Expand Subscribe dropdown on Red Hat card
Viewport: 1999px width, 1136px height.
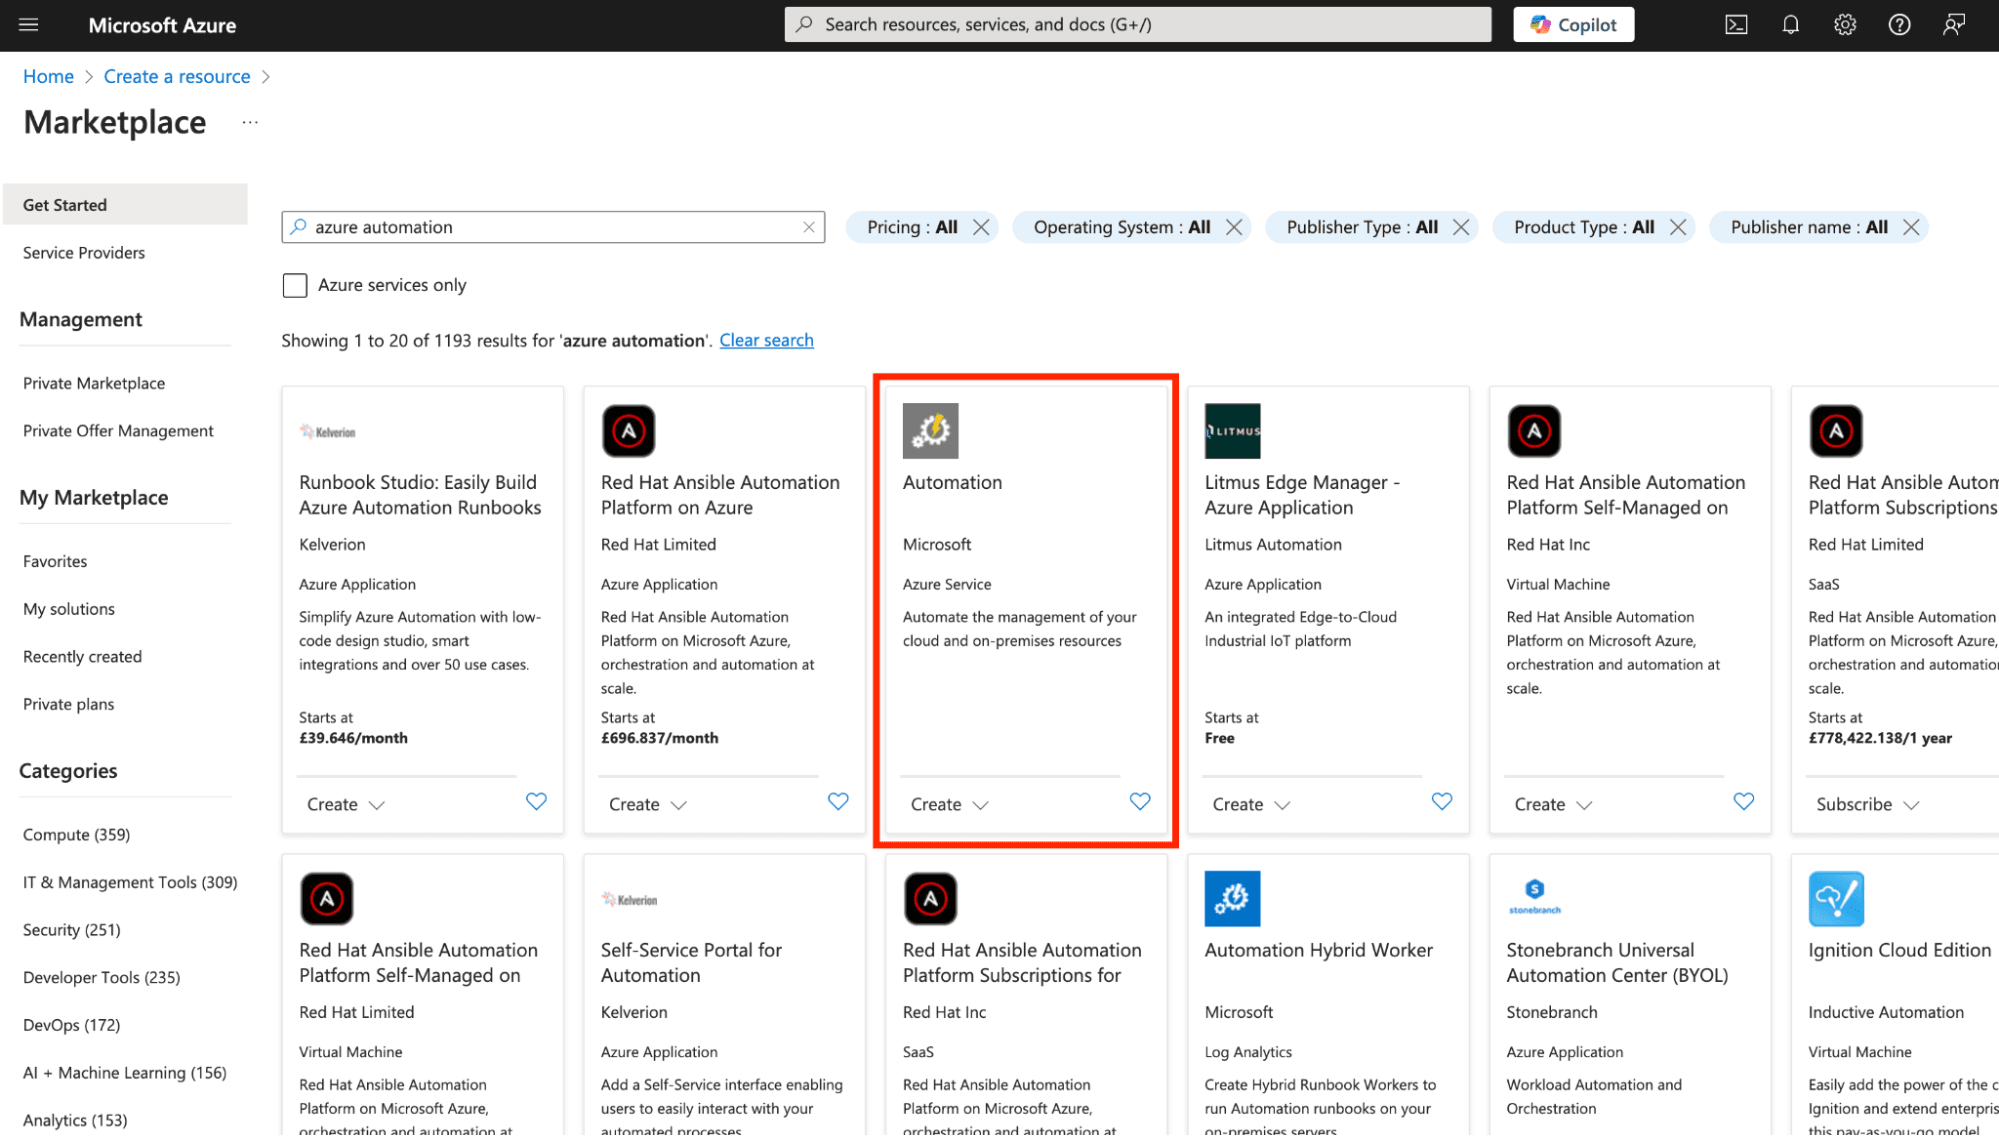(1867, 805)
